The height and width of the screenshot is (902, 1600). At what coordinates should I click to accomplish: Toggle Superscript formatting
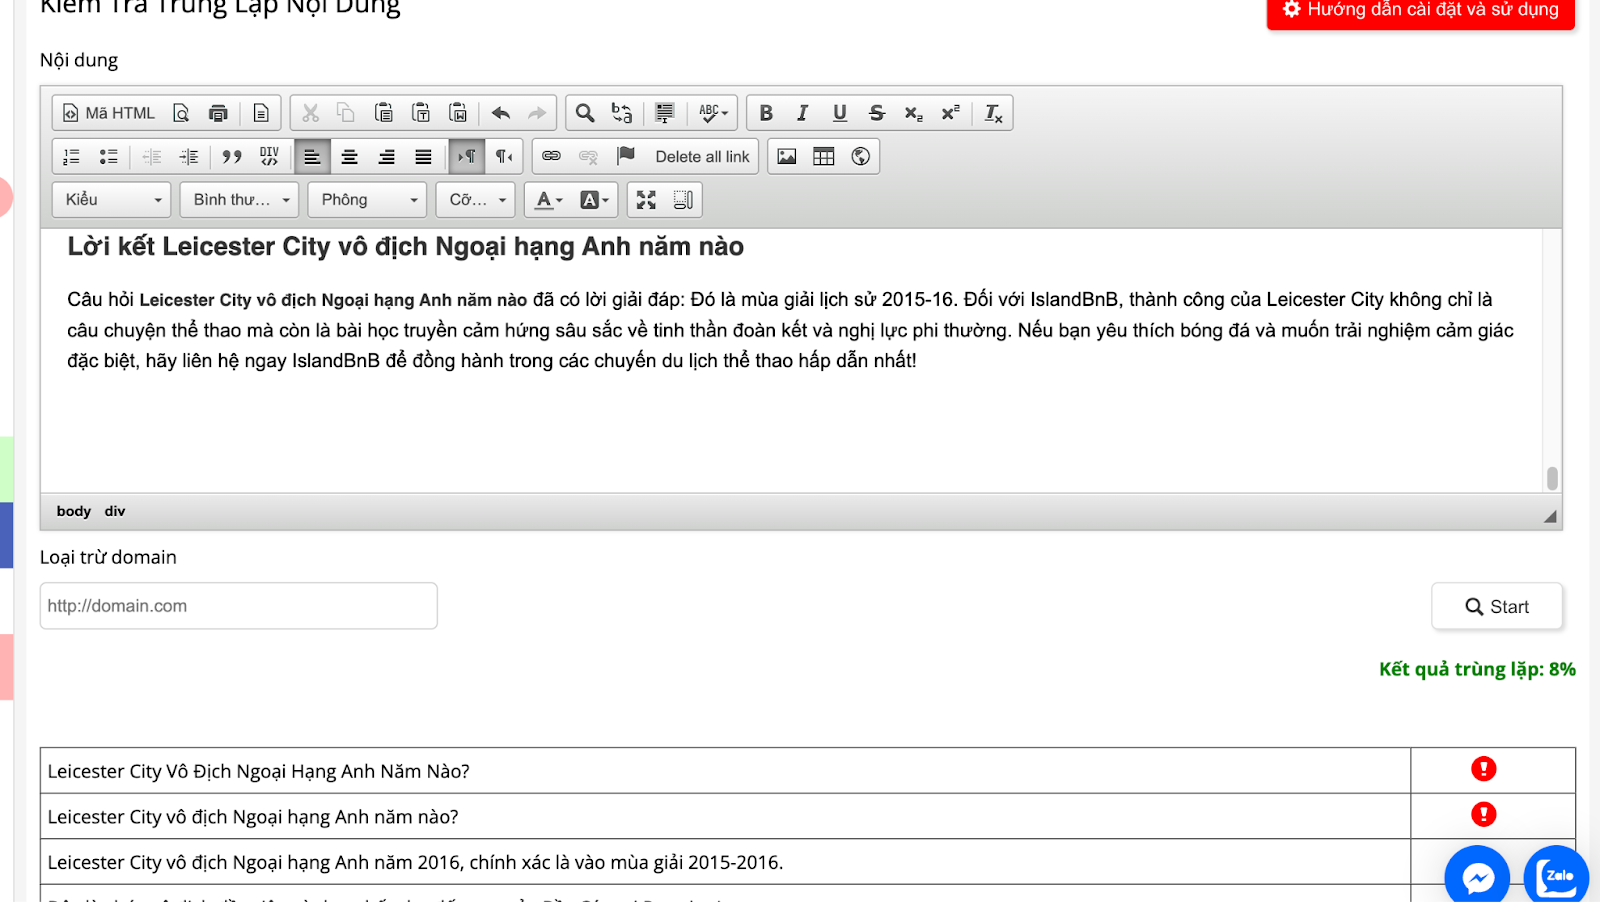950,113
